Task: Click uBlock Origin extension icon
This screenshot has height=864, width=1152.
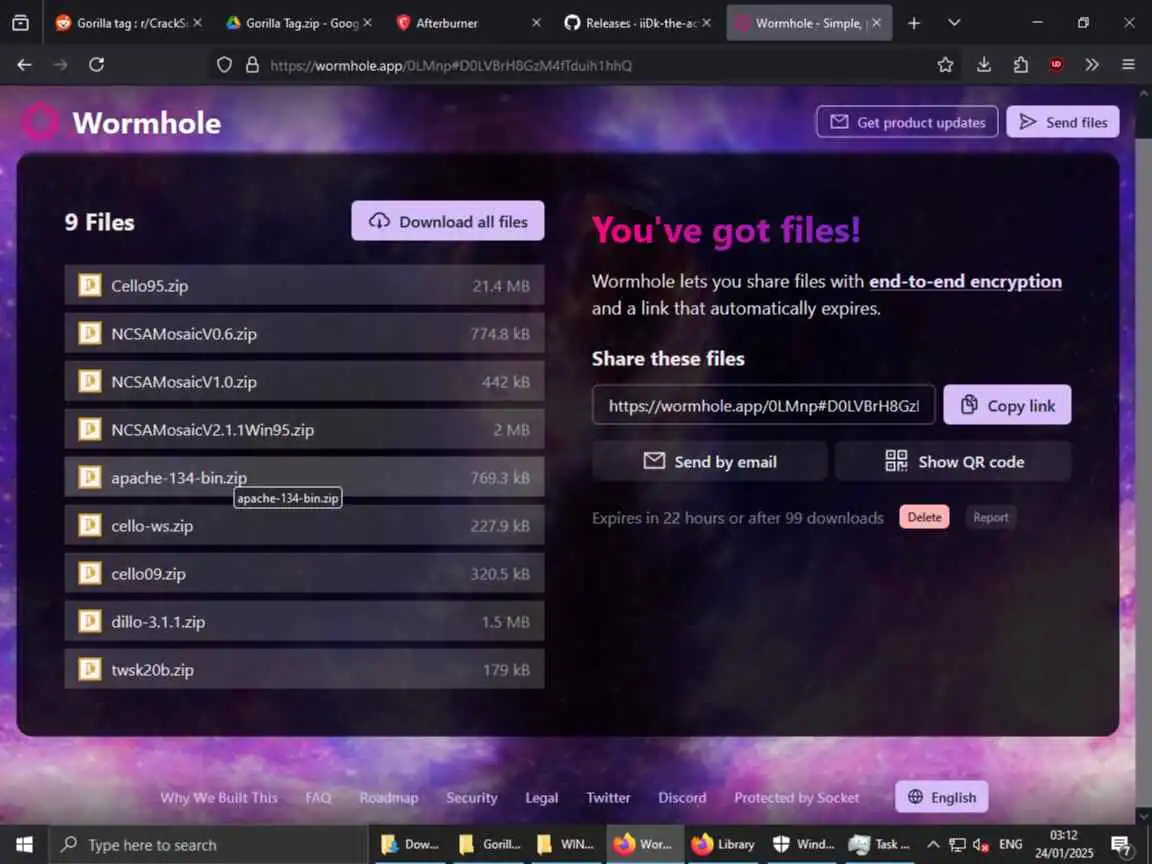Action: point(1056,65)
